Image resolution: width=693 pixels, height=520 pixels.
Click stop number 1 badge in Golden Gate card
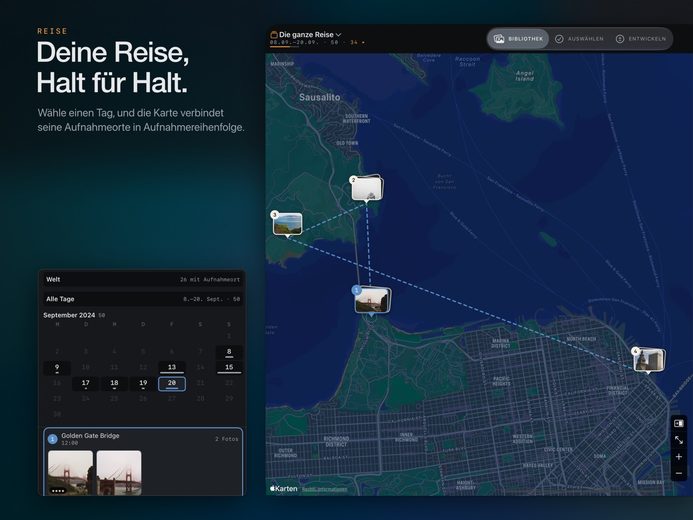(52, 439)
